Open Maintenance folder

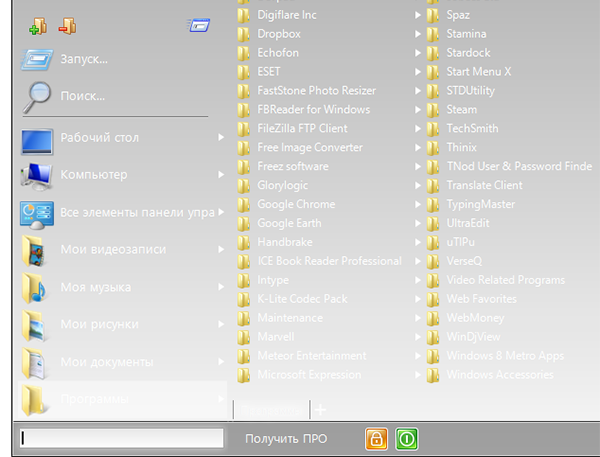pyautogui.click(x=329, y=318)
